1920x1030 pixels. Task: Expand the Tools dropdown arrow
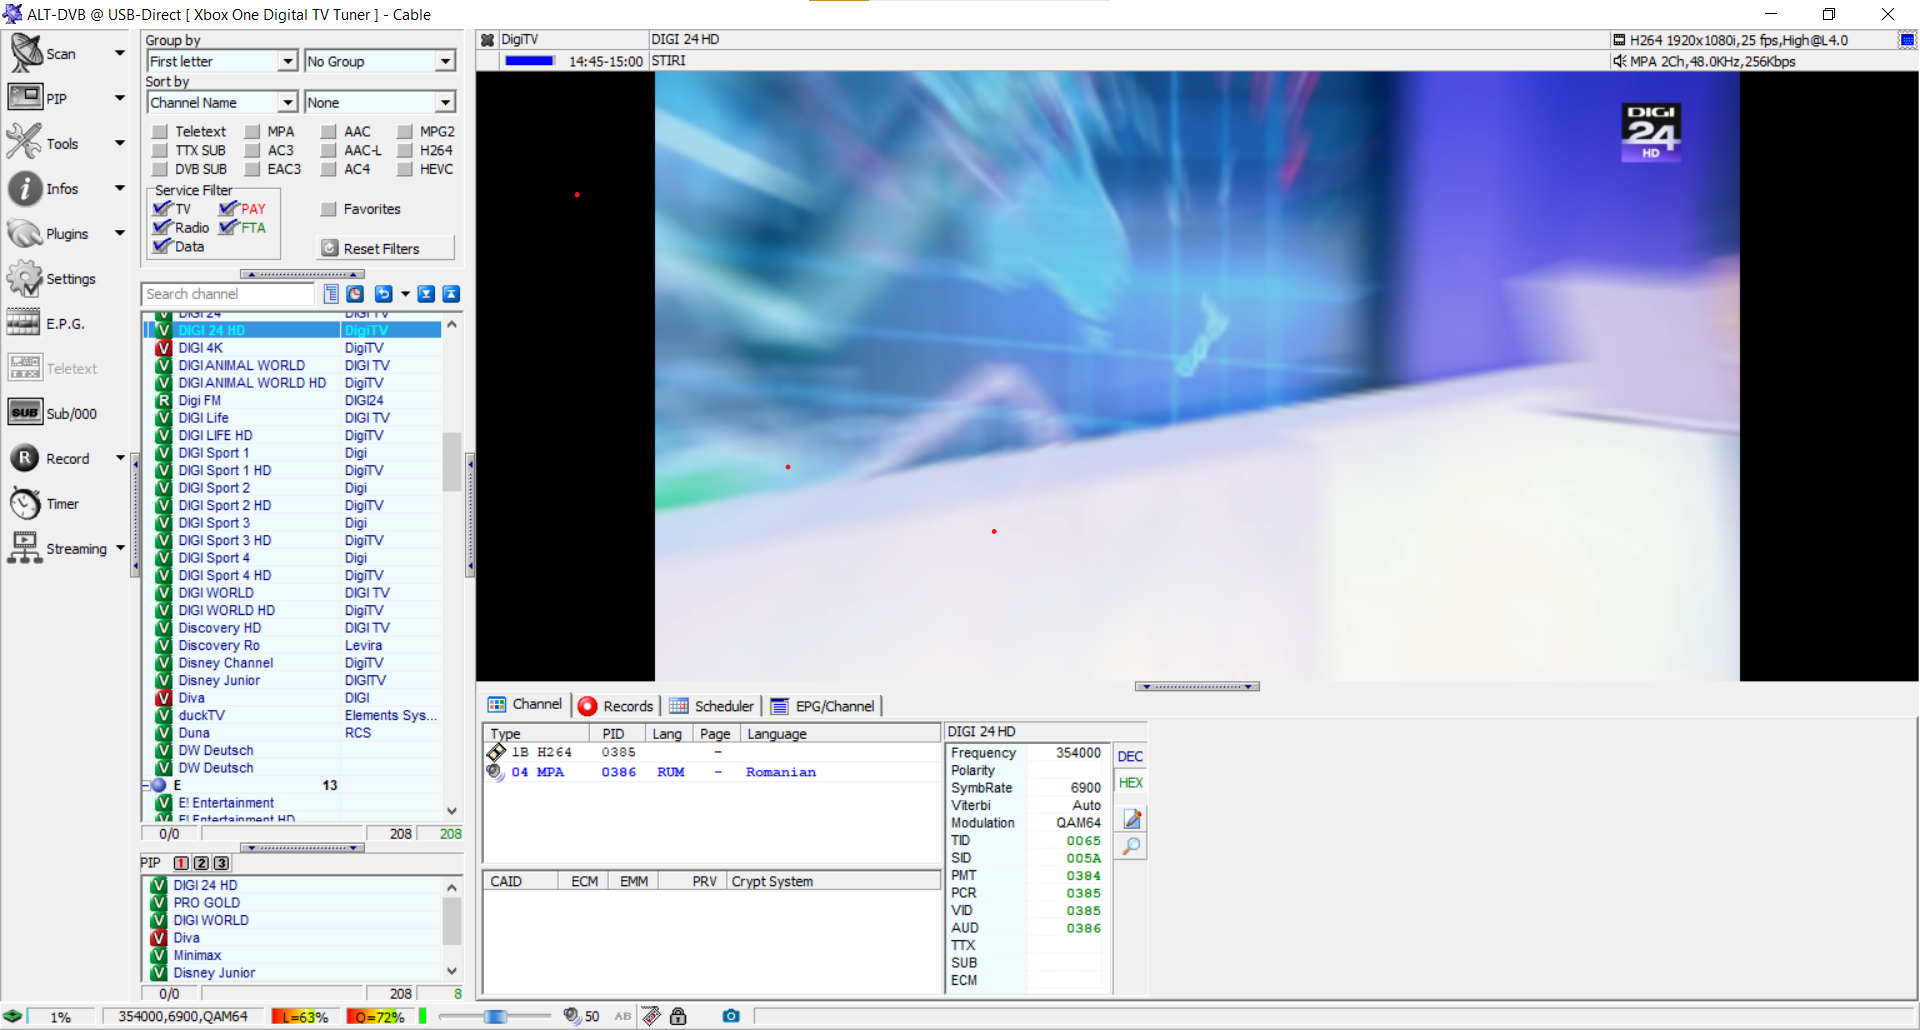(x=120, y=143)
